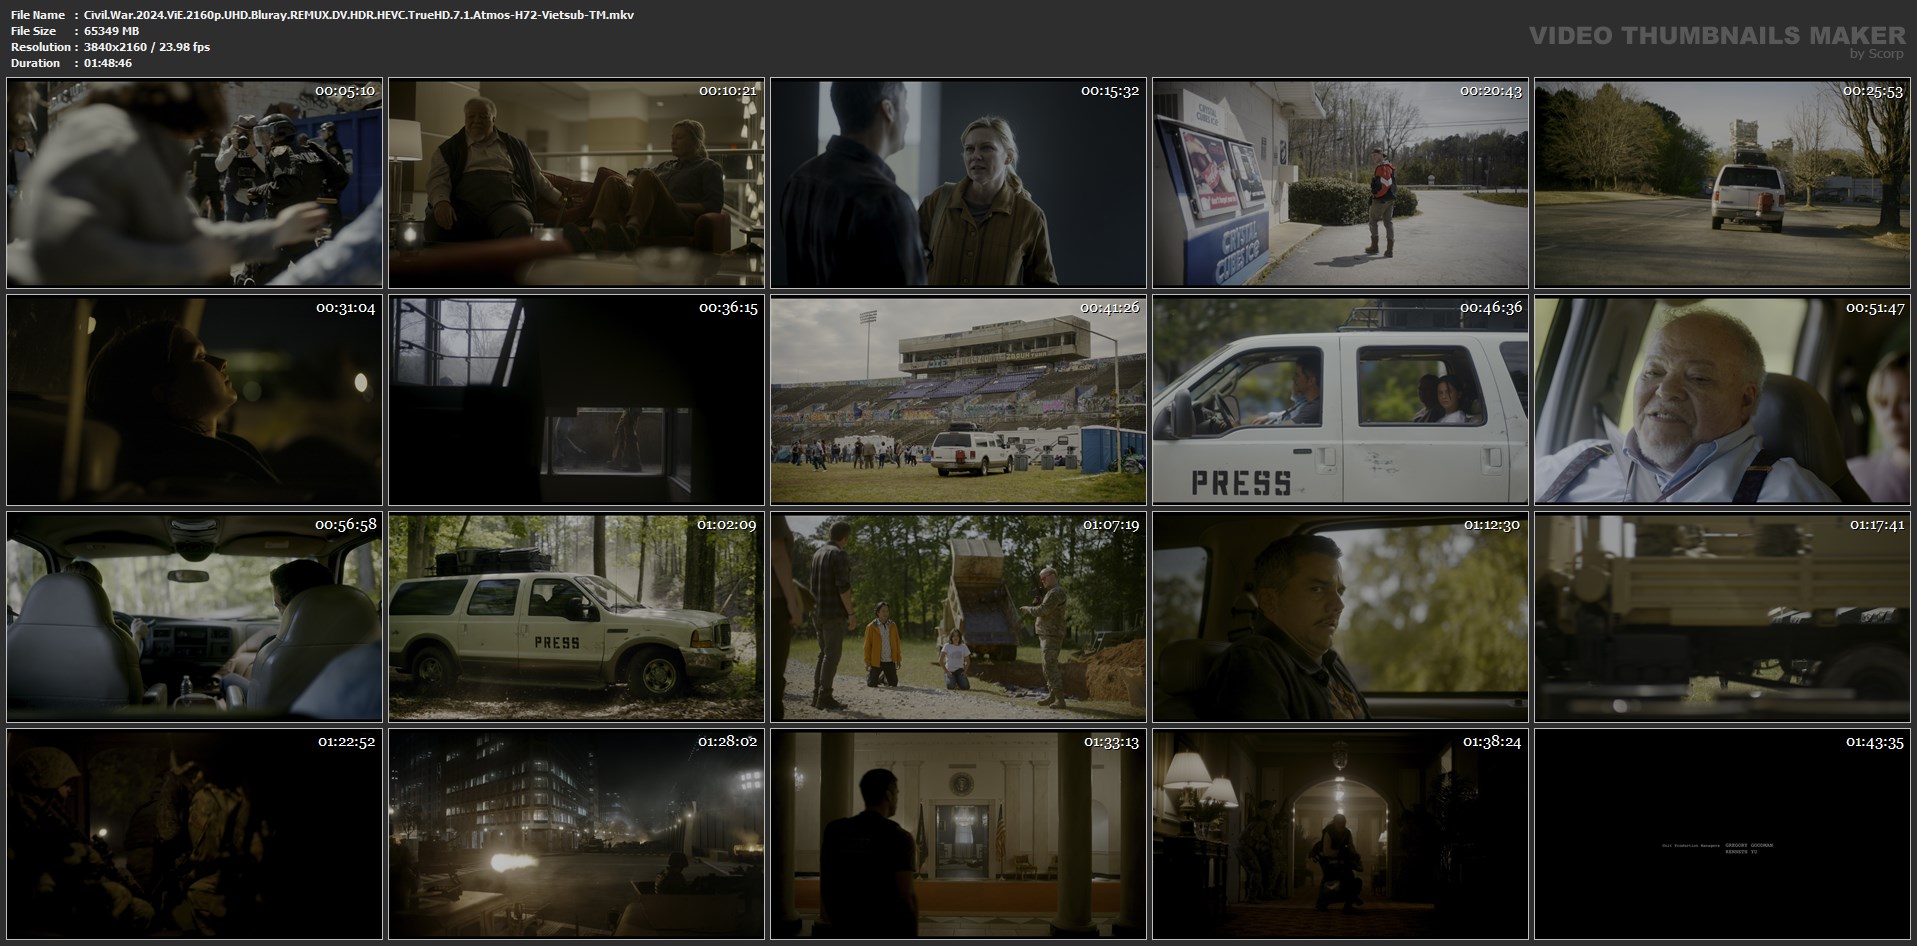Choose the credits frame at 01:43:35
The image size is (1917, 946).
(x=1722, y=834)
